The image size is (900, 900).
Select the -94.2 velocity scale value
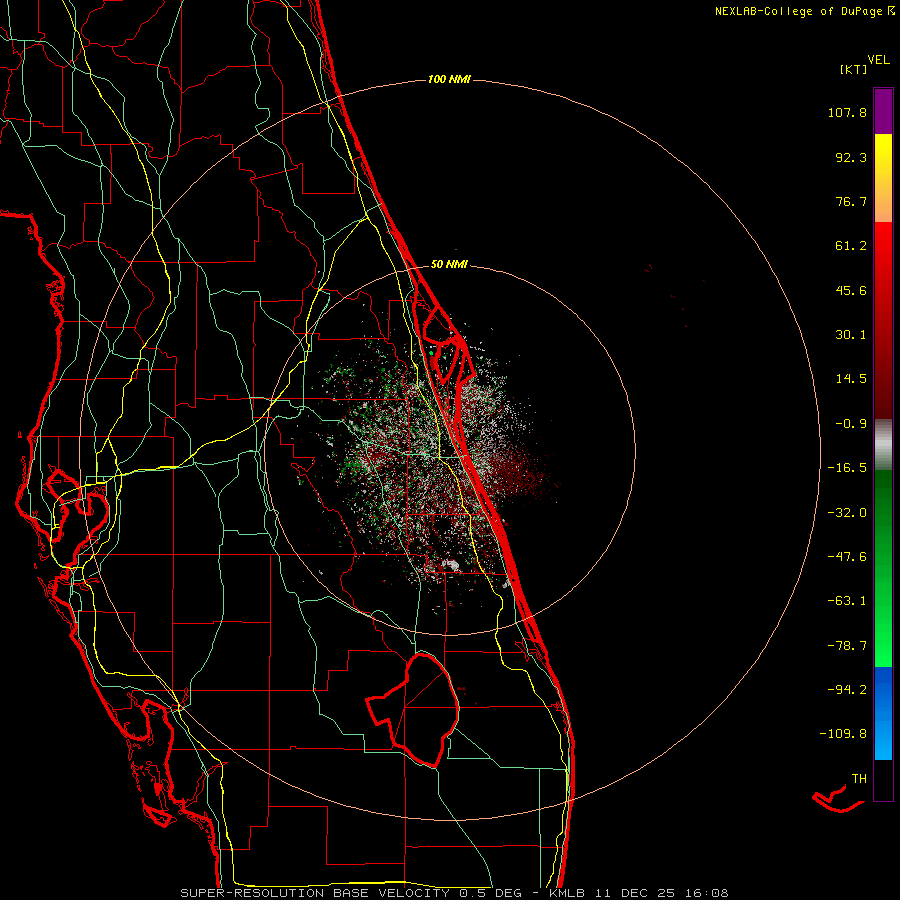tap(847, 690)
